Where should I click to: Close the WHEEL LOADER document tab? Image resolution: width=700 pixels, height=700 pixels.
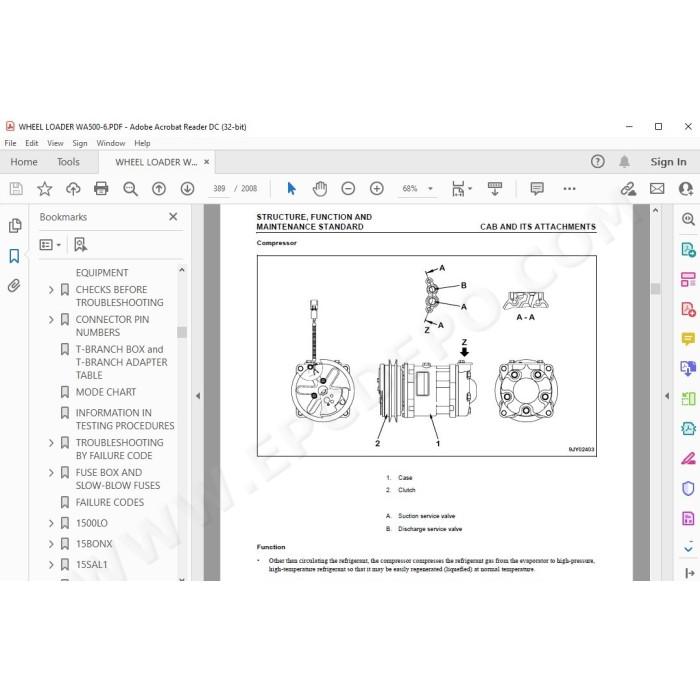pyautogui.click(x=207, y=162)
